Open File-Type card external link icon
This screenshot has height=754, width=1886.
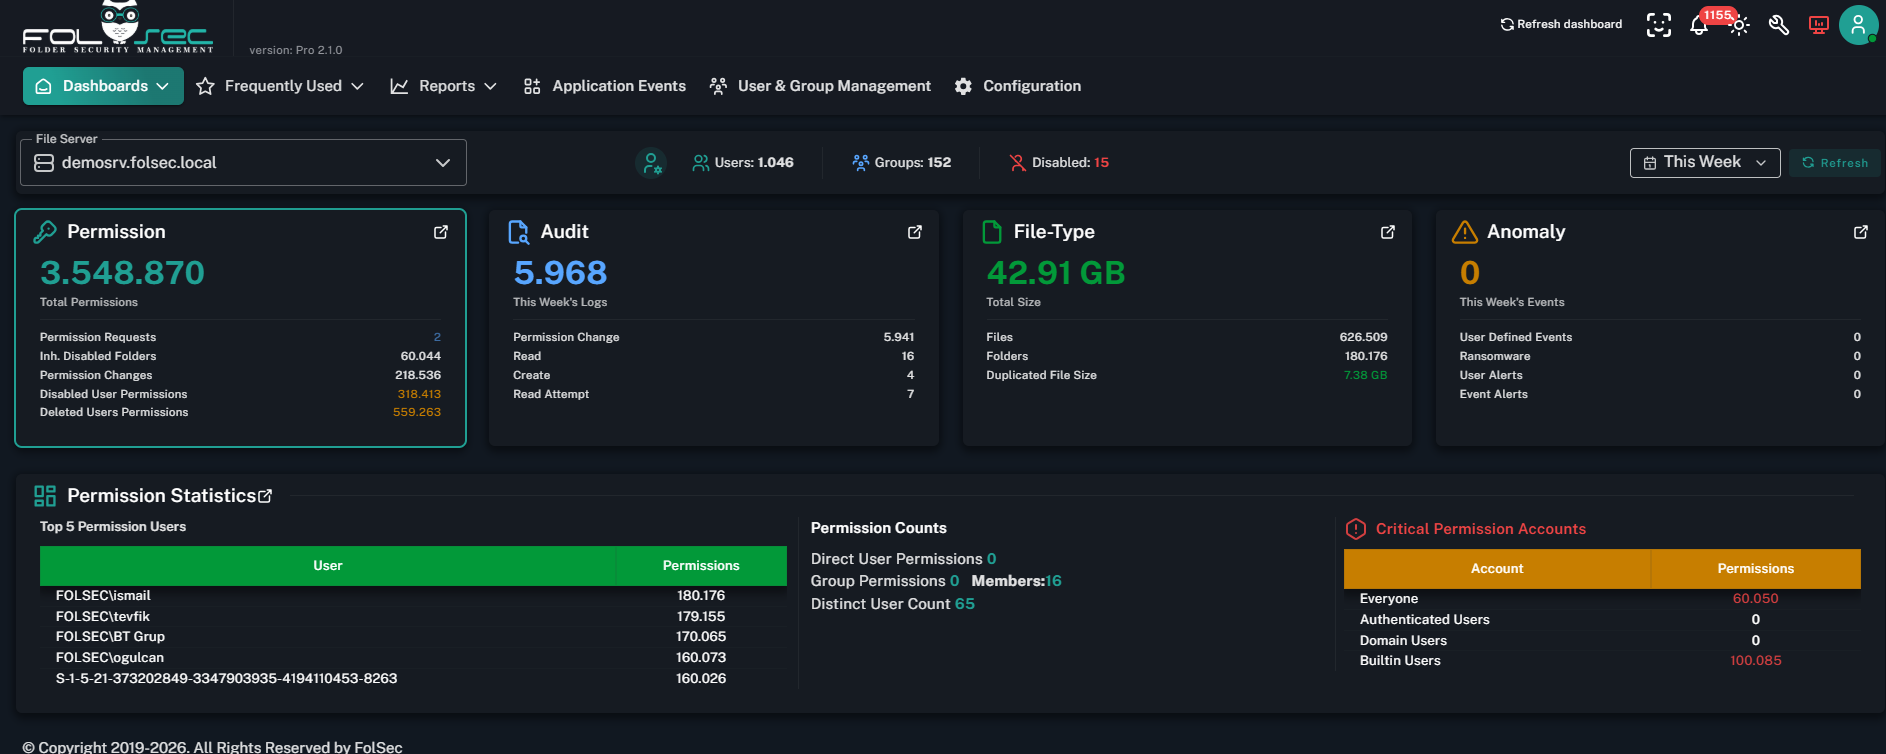tap(1388, 232)
